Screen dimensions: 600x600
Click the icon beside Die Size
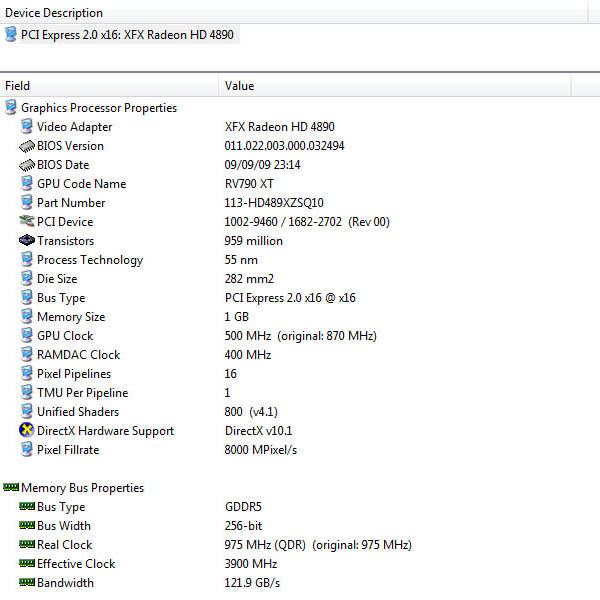(26, 279)
